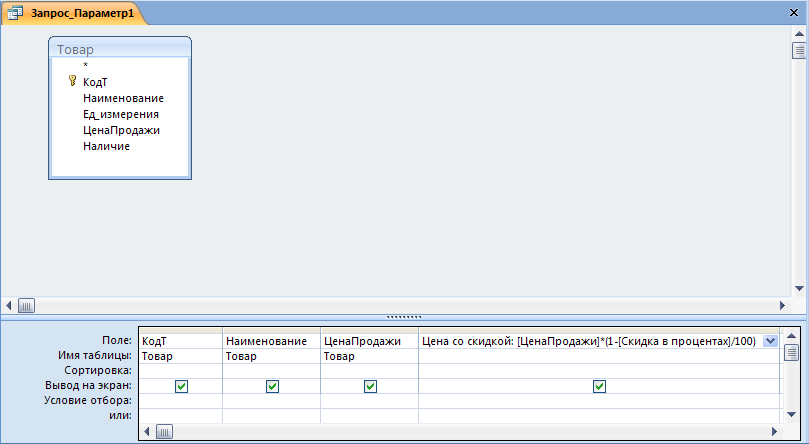Screen dimensions: 809x444
Task: Select the КодТ key field in Товар table
Action: [95, 82]
